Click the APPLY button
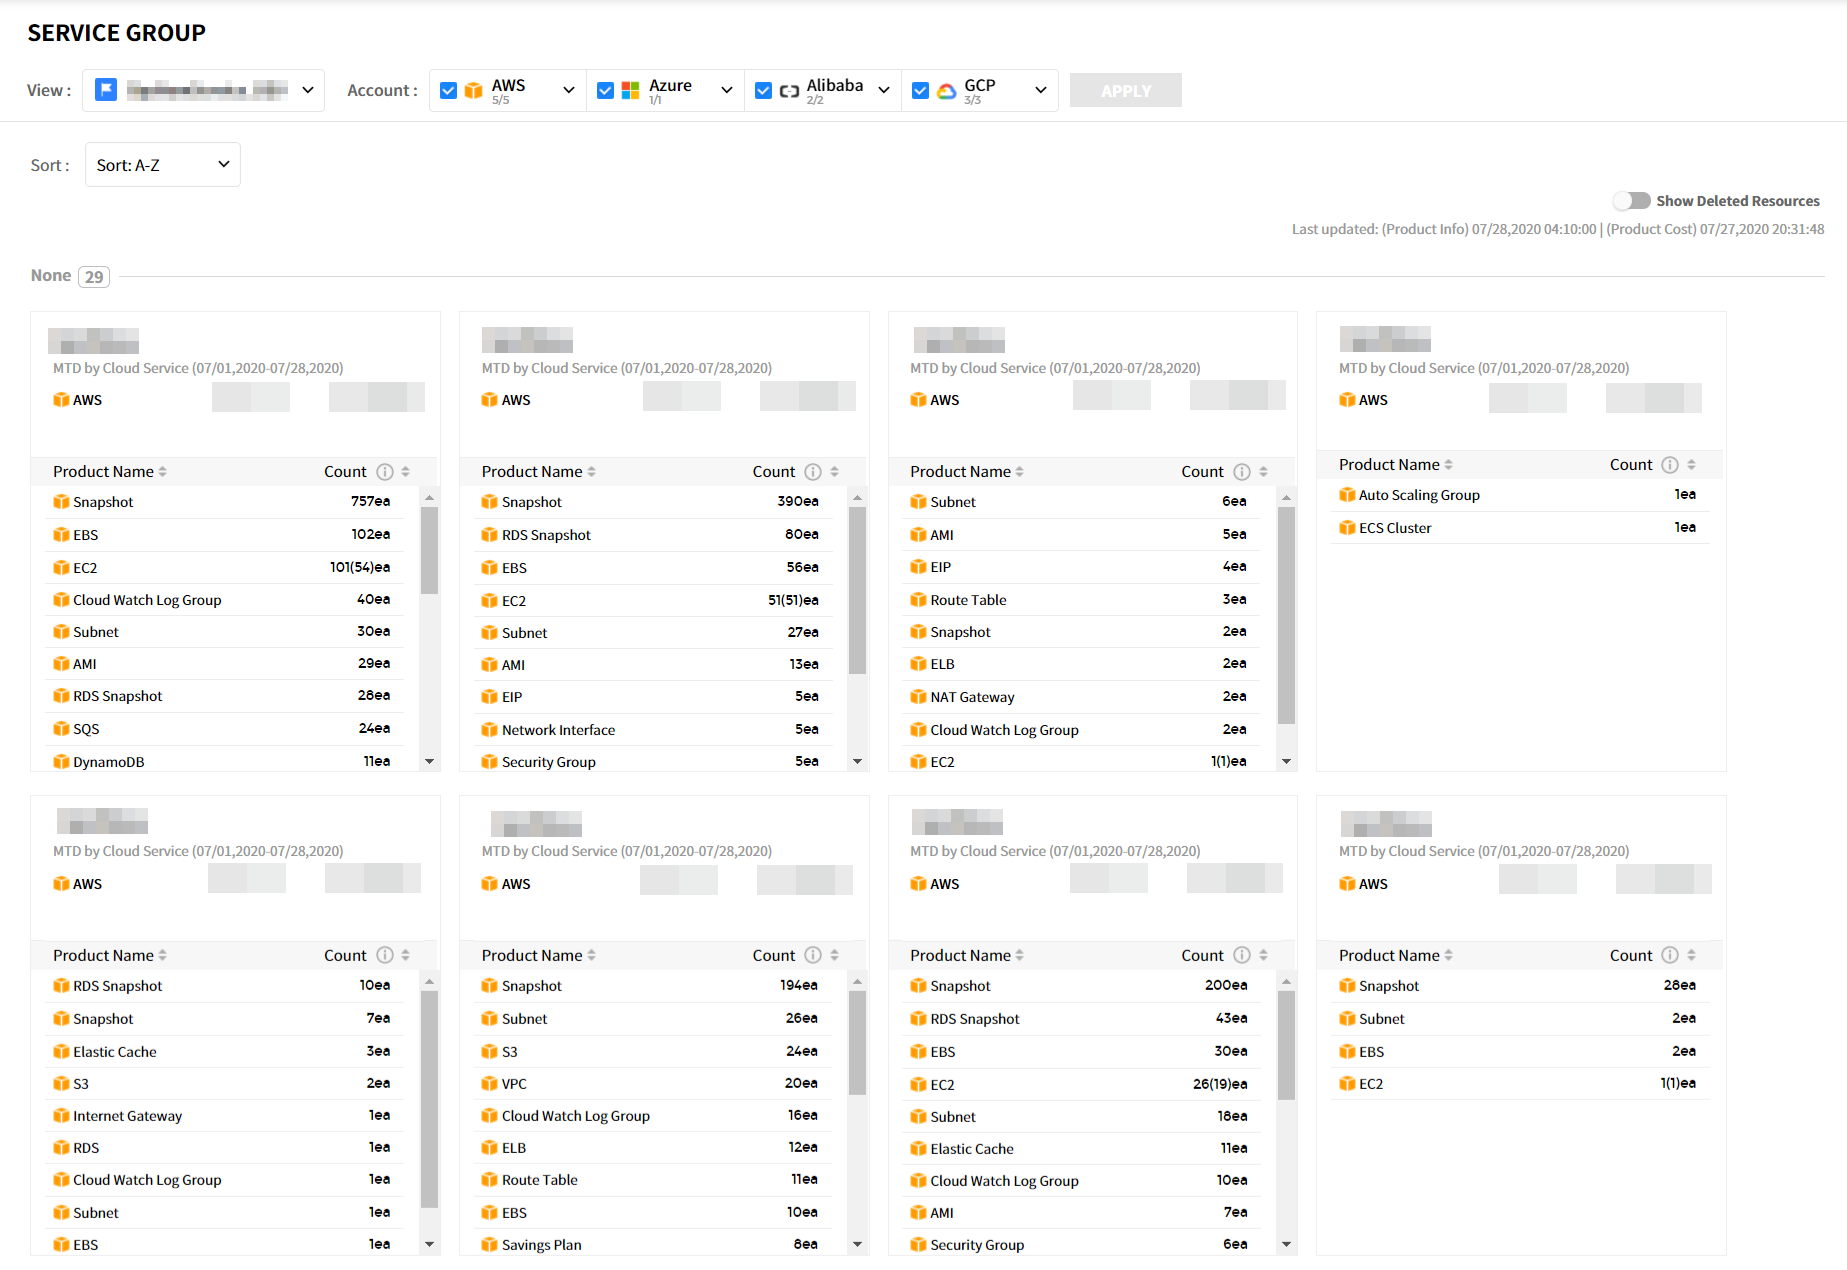The width and height of the screenshot is (1847, 1270). point(1125,91)
